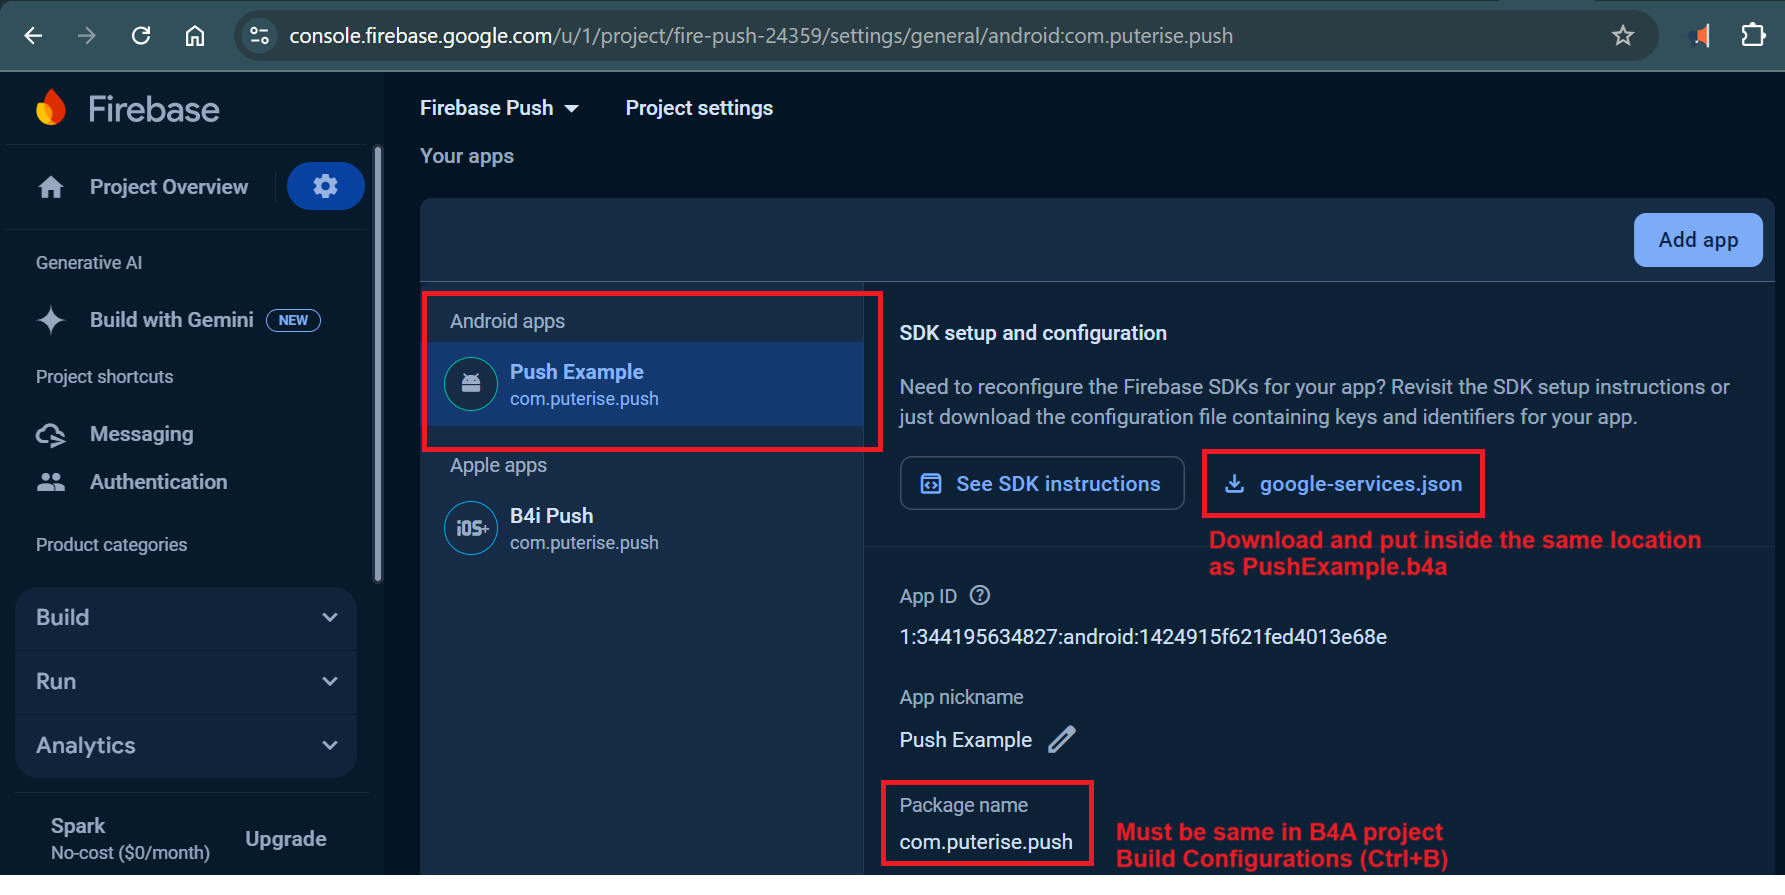This screenshot has height=895, width=1785.
Task: Open Messaging shortcut
Action: coord(142,434)
